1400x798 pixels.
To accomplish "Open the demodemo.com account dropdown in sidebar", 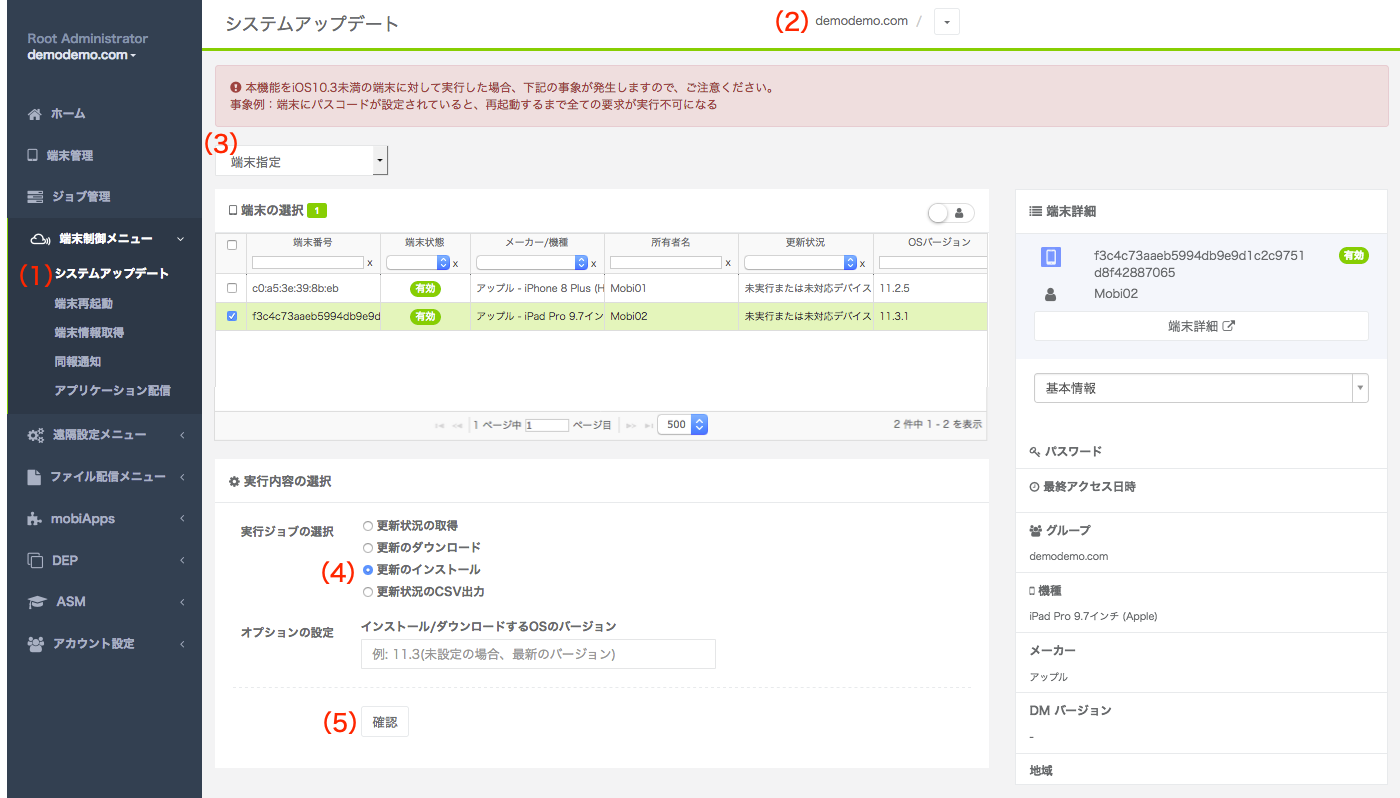I will [x=81, y=55].
